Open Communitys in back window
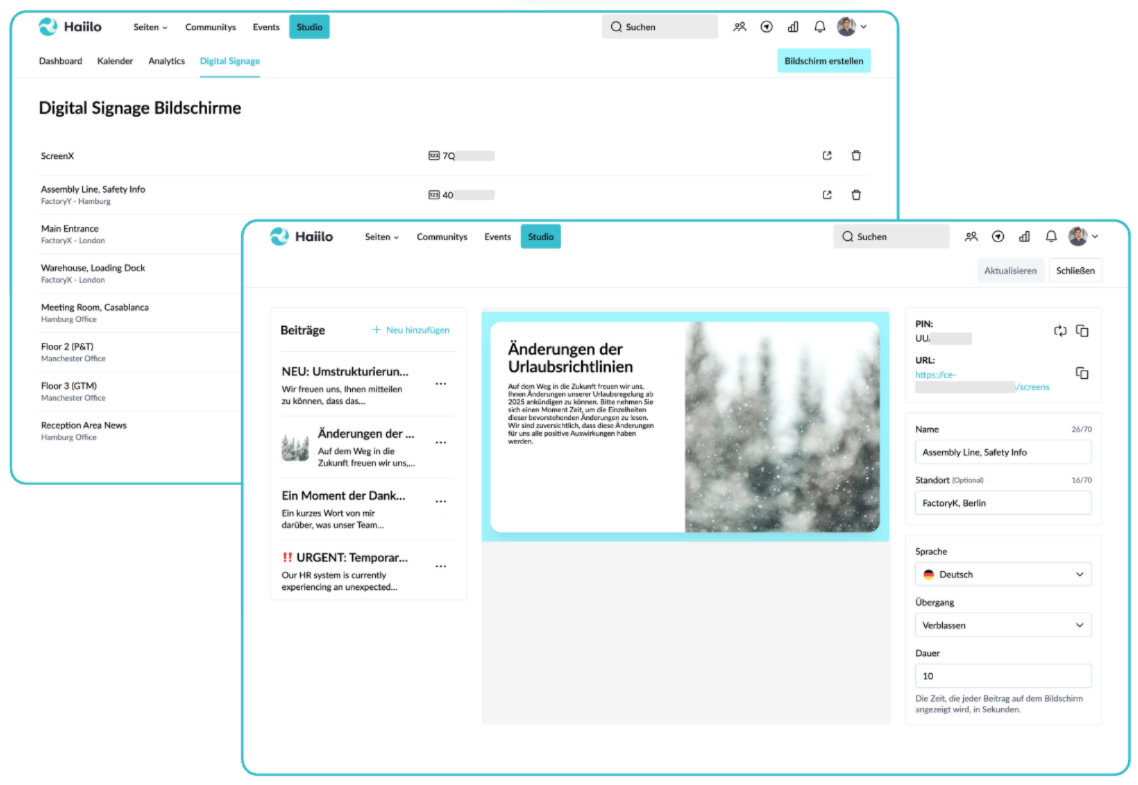This screenshot has height=785, width=1138. [210, 27]
